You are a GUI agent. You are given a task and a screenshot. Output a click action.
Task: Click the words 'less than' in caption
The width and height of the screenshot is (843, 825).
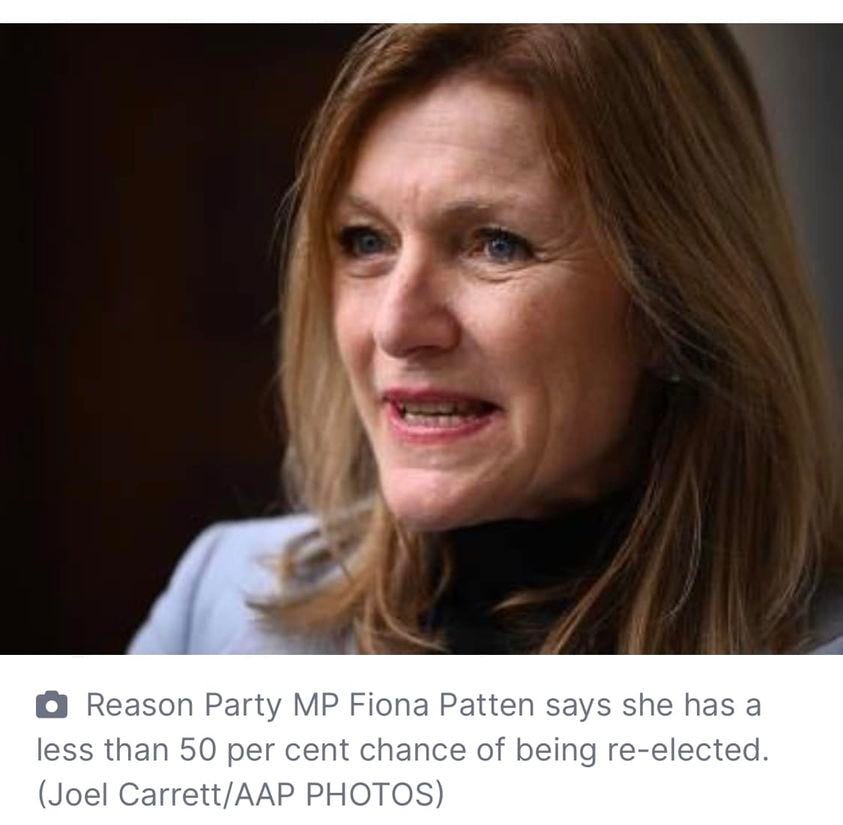[103, 750]
